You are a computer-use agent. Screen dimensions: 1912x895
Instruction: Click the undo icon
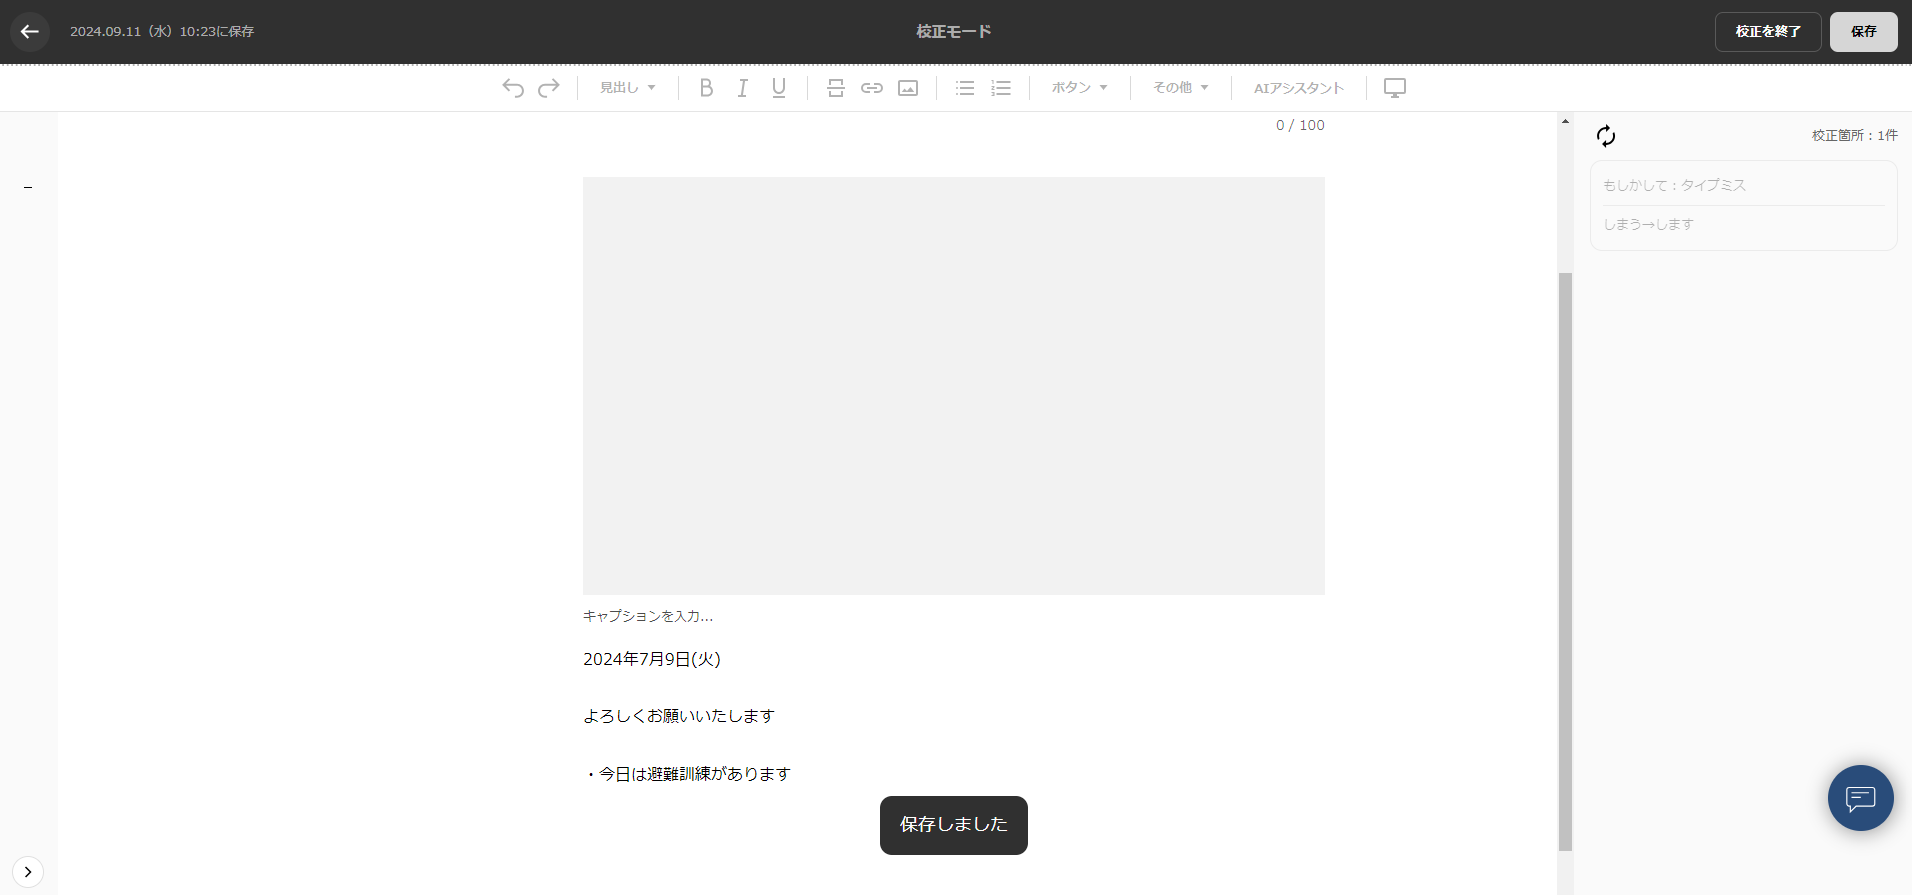(x=513, y=88)
